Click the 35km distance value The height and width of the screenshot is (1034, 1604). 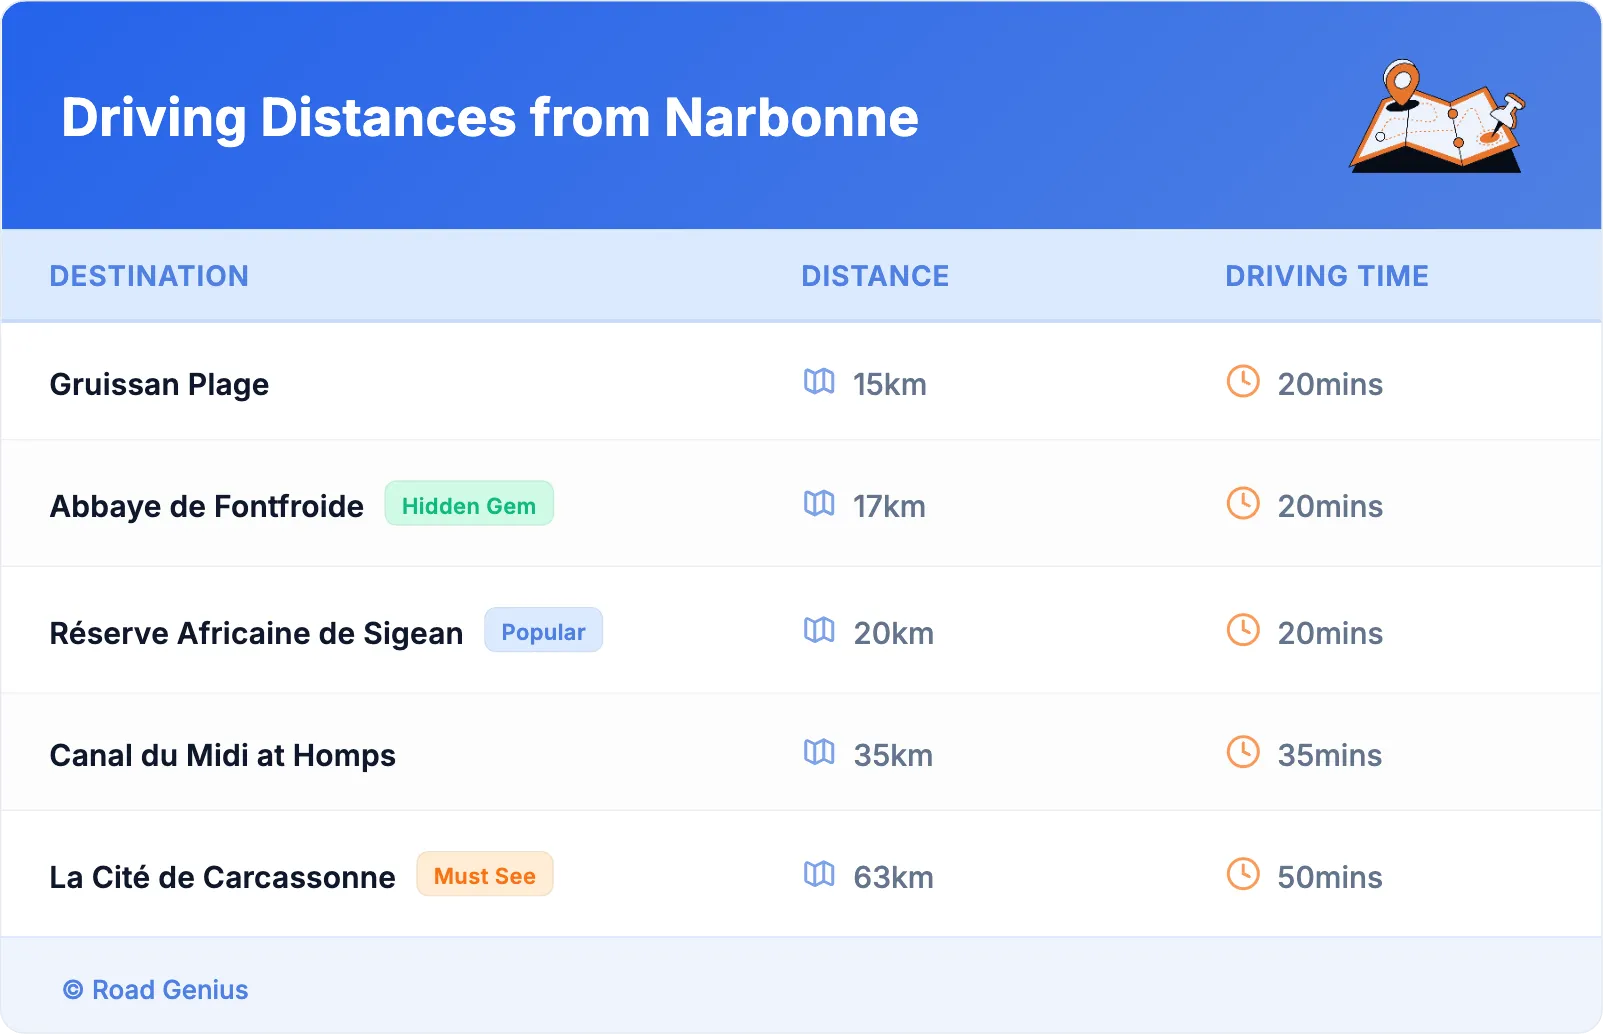click(x=893, y=756)
